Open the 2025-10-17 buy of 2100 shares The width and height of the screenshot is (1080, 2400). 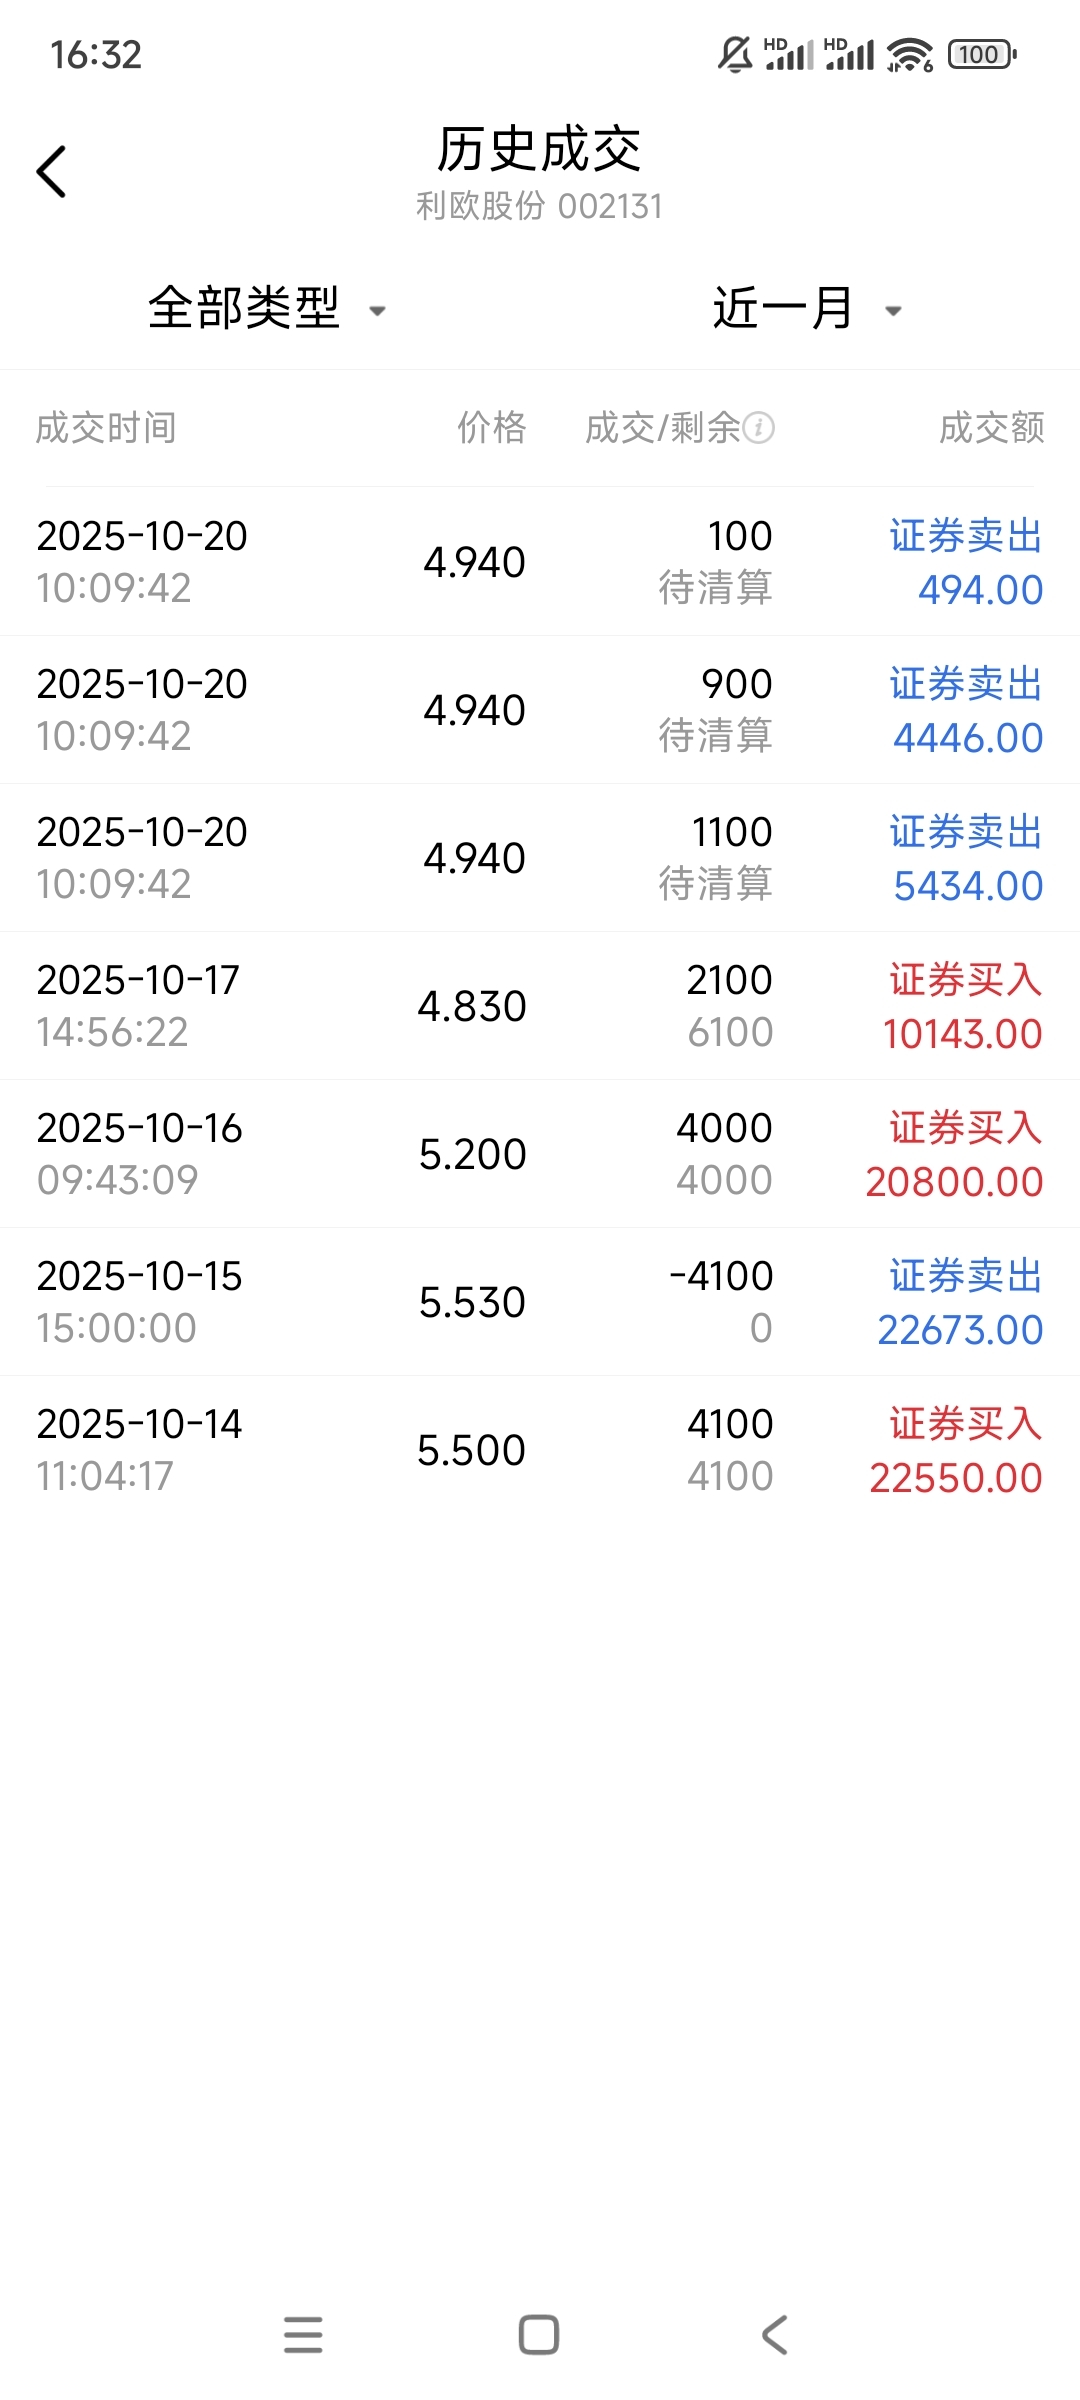[x=540, y=1006]
